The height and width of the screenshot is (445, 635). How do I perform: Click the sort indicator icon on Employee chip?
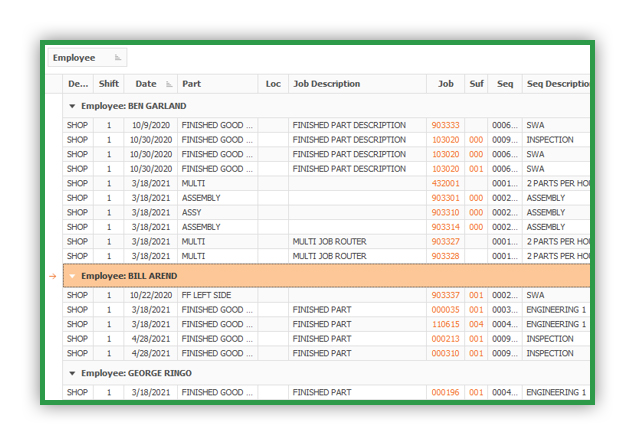click(118, 57)
